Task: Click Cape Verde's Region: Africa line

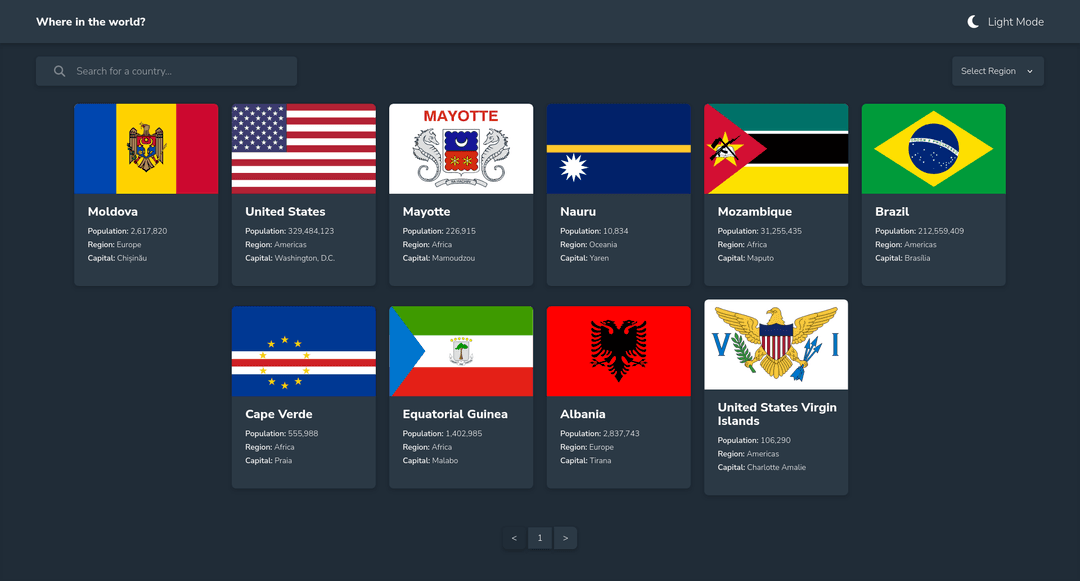Action: pyautogui.click(x=270, y=447)
